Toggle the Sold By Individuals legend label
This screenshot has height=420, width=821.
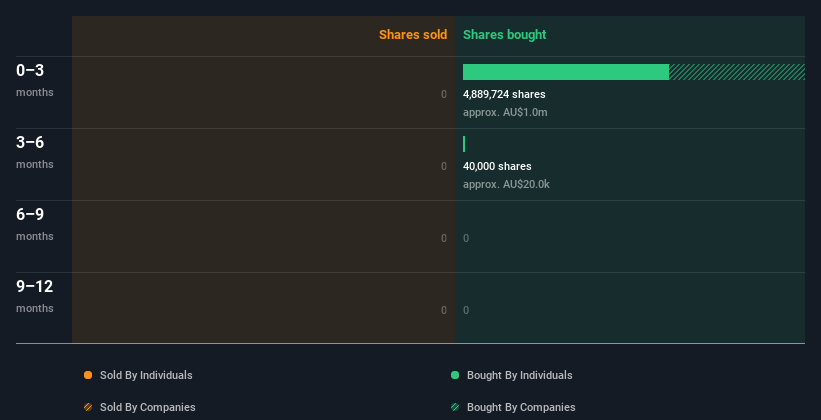pos(146,375)
